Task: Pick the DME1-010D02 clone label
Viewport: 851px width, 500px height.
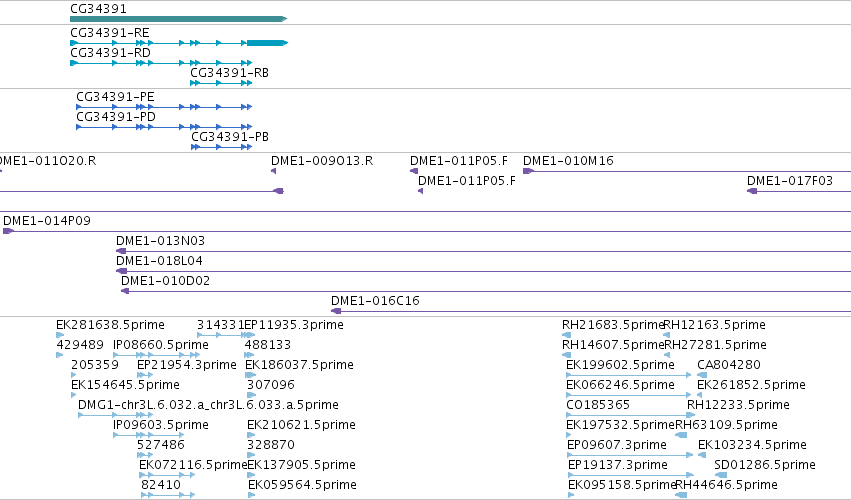Action: coord(165,281)
